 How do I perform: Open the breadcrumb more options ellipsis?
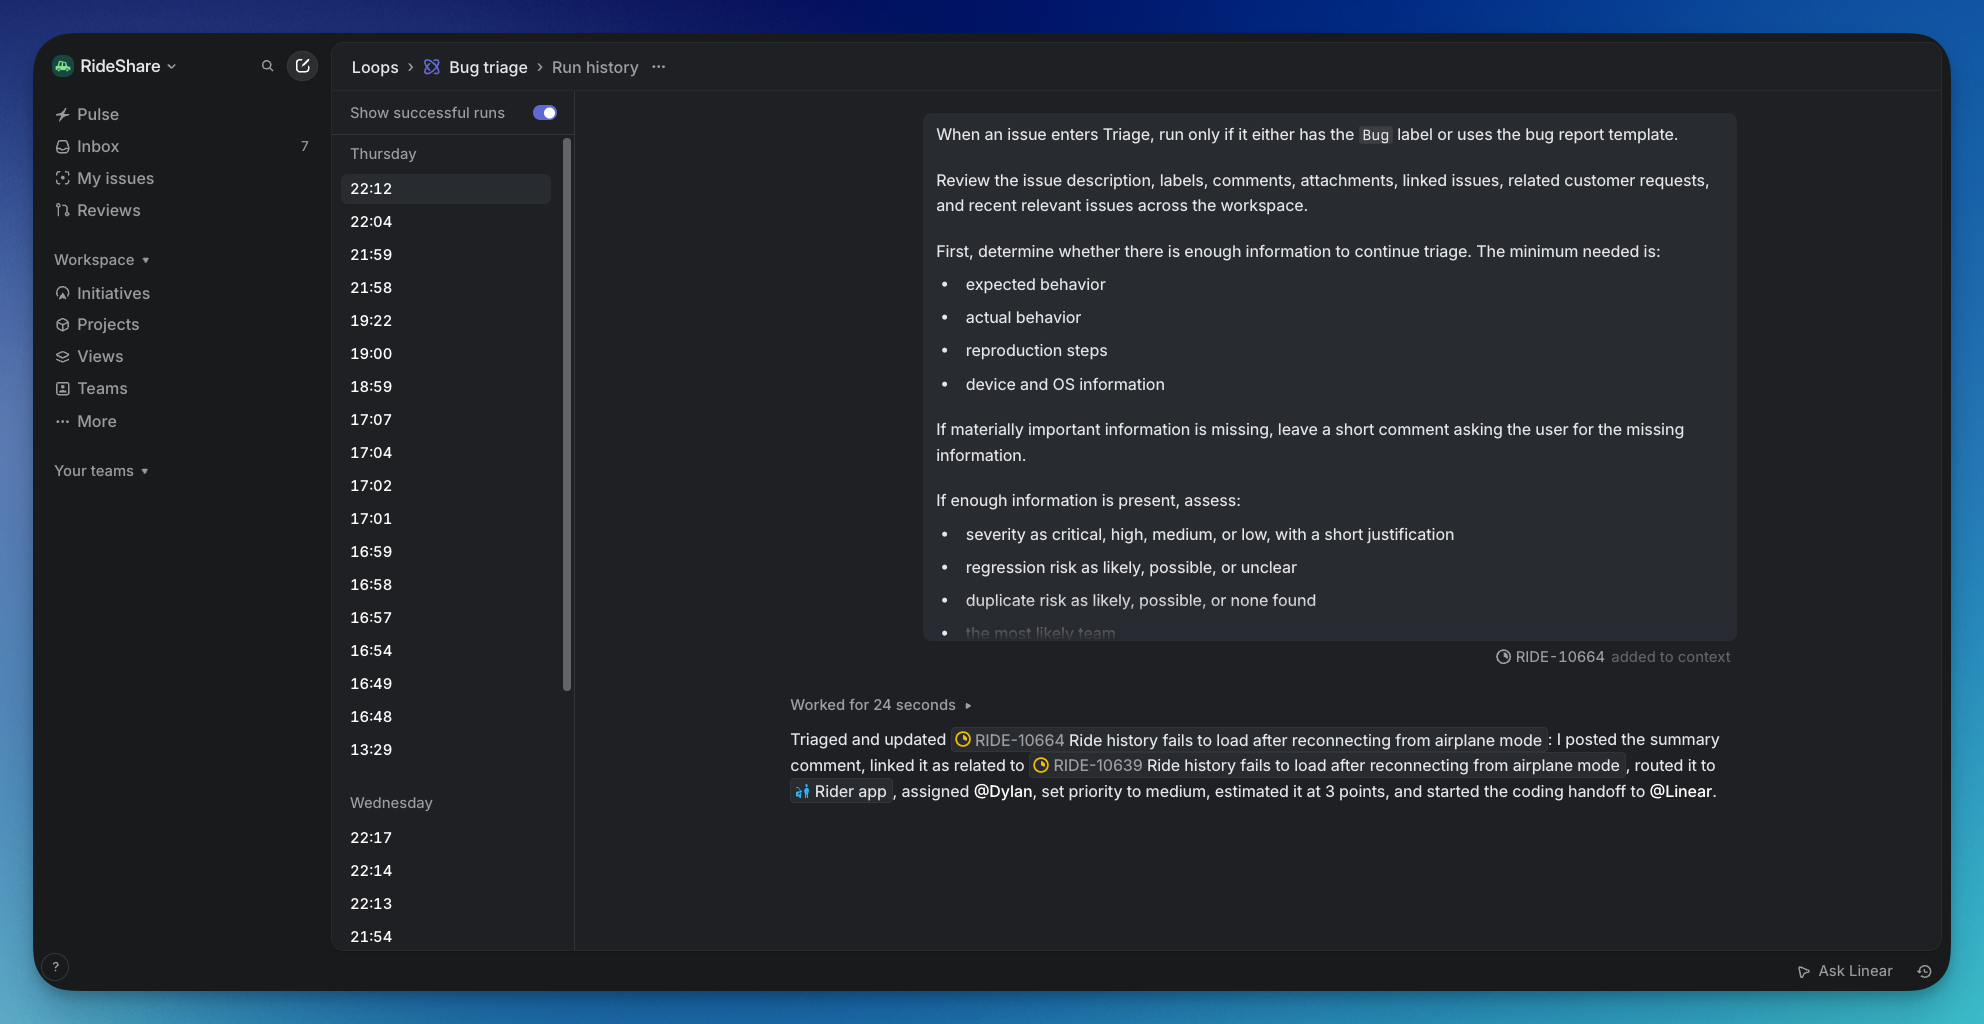[658, 67]
